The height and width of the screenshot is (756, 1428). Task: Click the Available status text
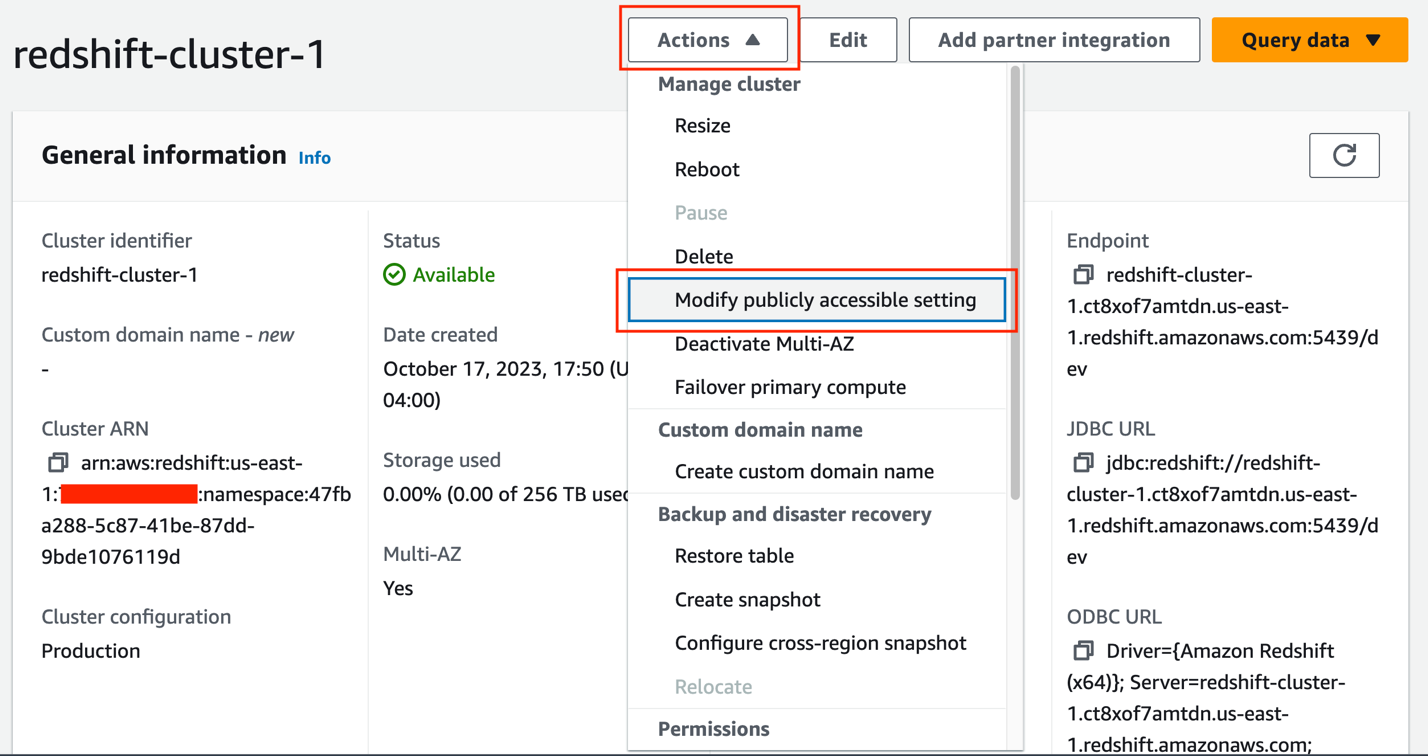[x=454, y=275]
